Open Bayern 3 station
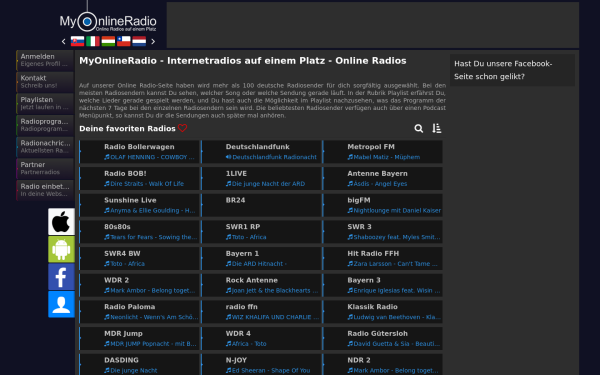This screenshot has height=375, width=600. [x=383, y=285]
